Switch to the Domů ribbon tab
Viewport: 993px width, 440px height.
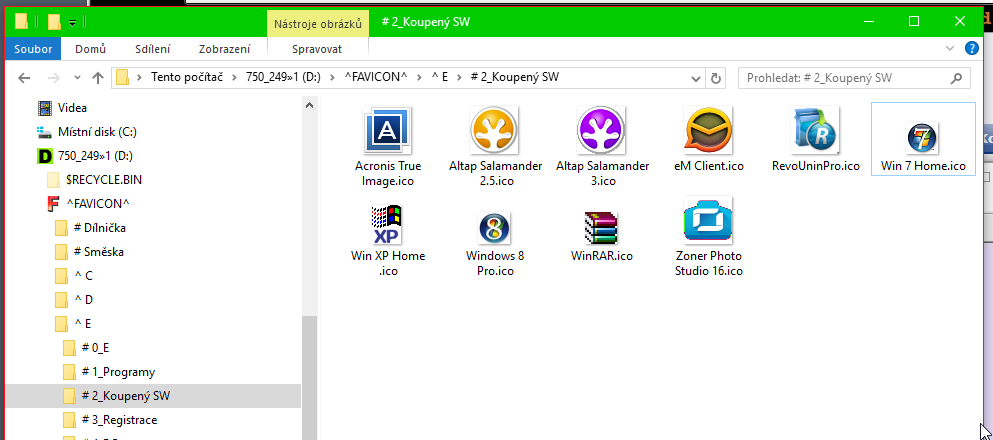(x=91, y=49)
